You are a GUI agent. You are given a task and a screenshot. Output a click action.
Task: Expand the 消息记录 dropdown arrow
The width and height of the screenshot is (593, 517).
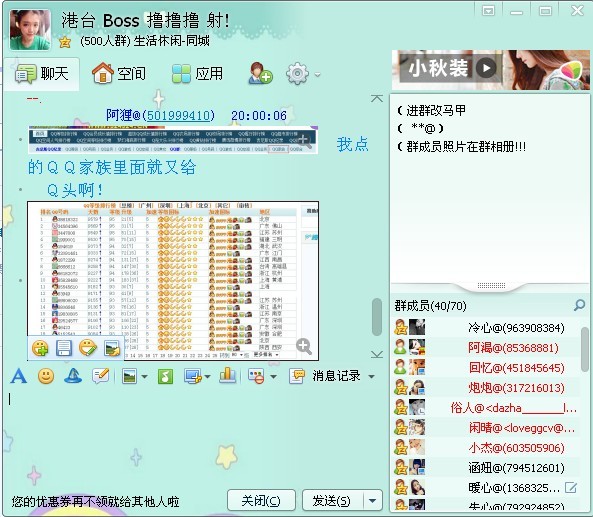click(x=371, y=377)
